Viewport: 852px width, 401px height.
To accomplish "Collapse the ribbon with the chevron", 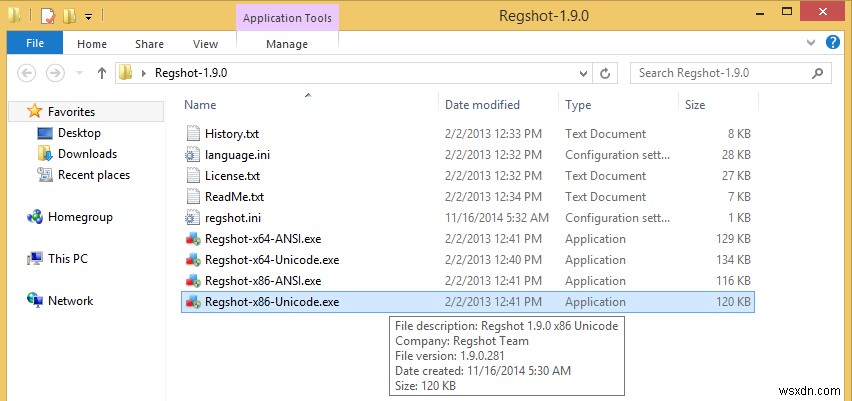I will tap(811, 42).
